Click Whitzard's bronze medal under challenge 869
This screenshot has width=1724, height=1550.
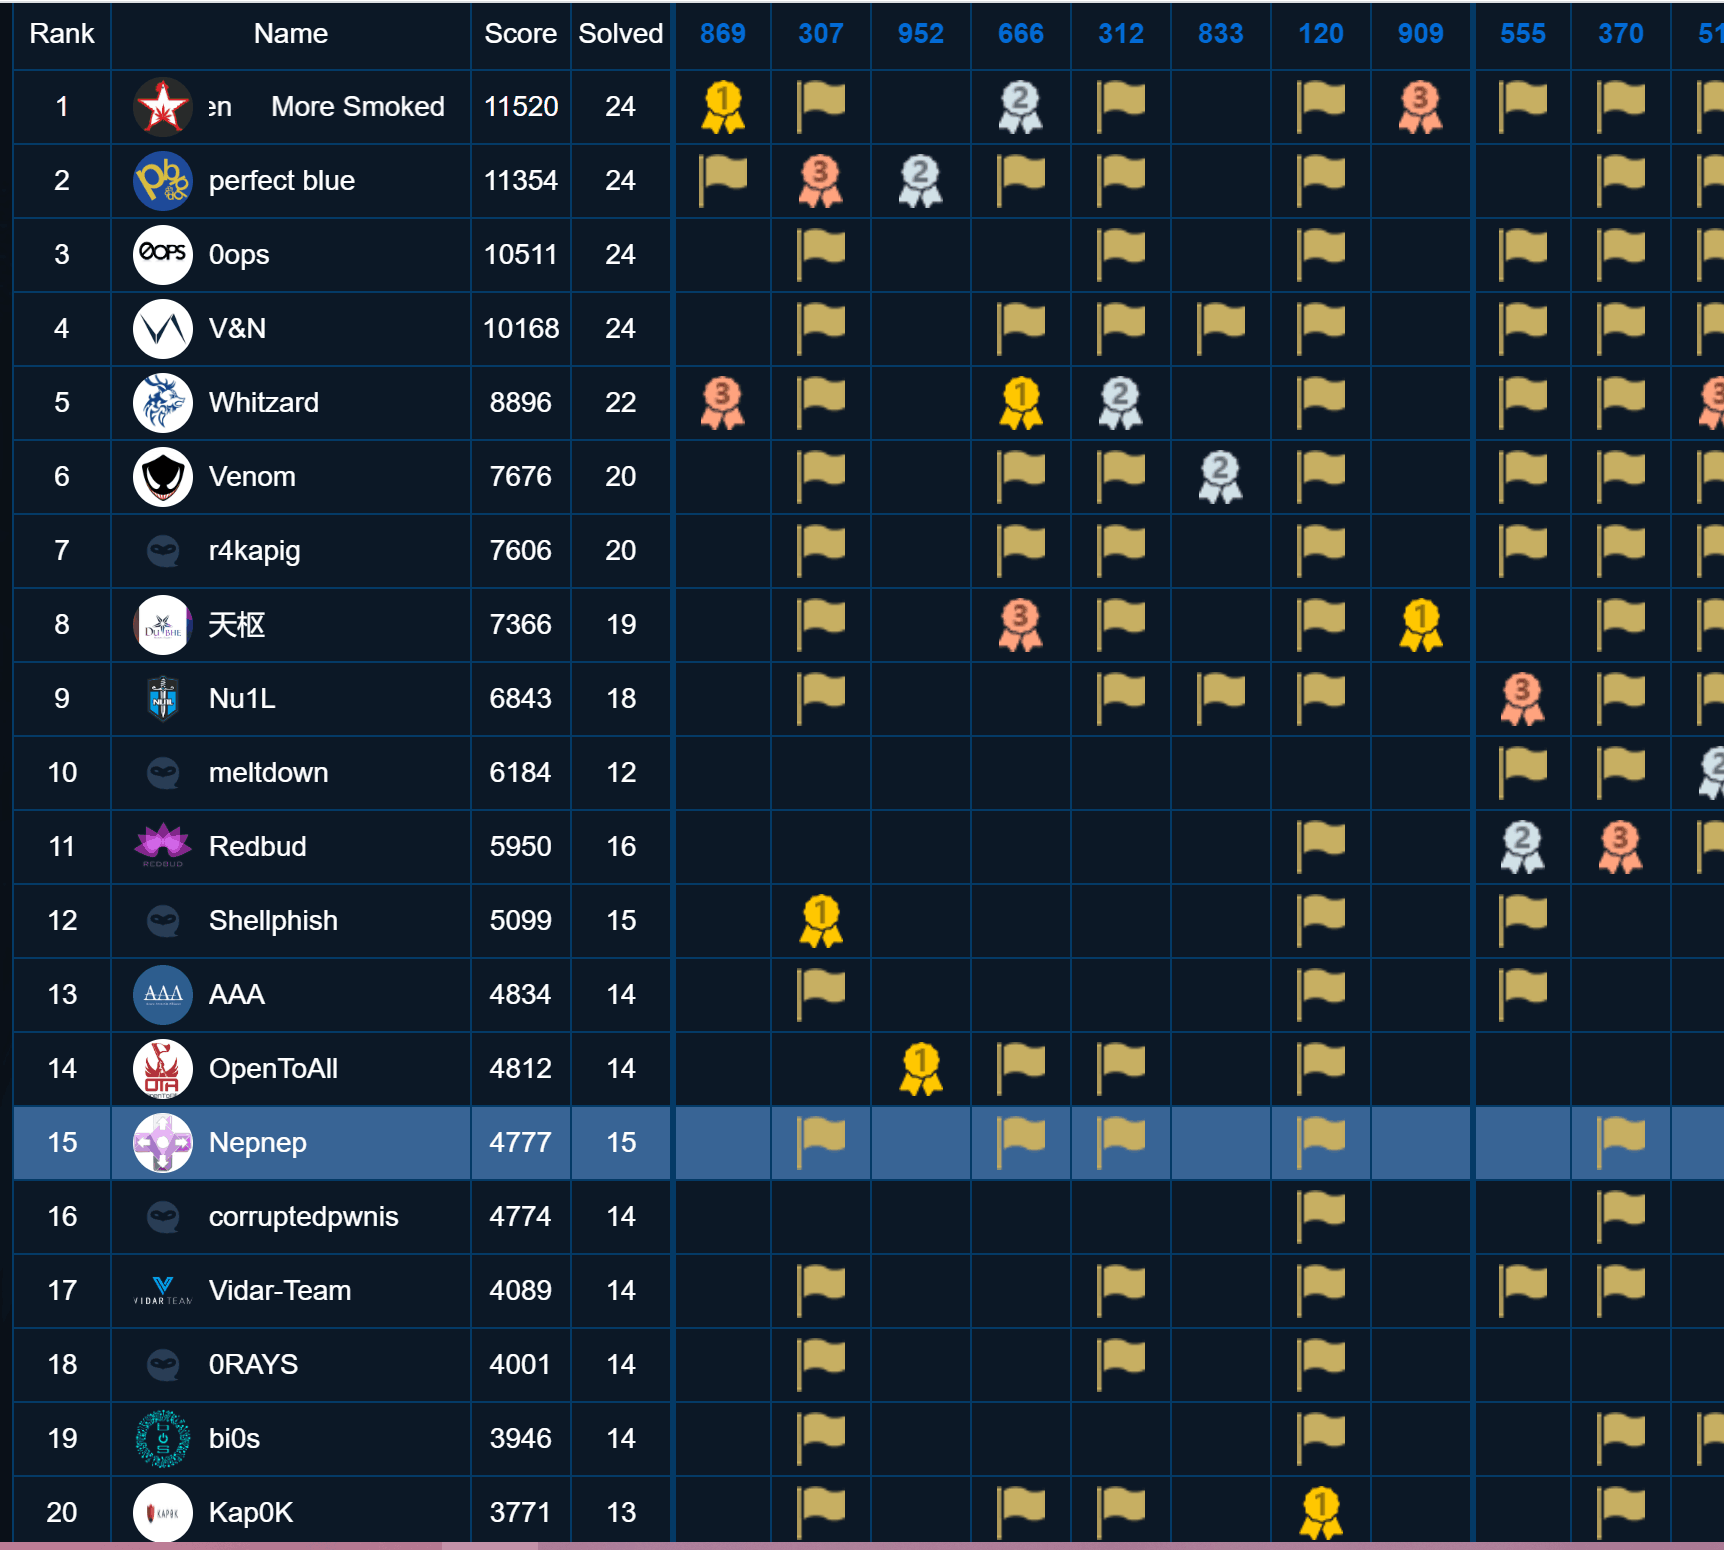point(722,403)
